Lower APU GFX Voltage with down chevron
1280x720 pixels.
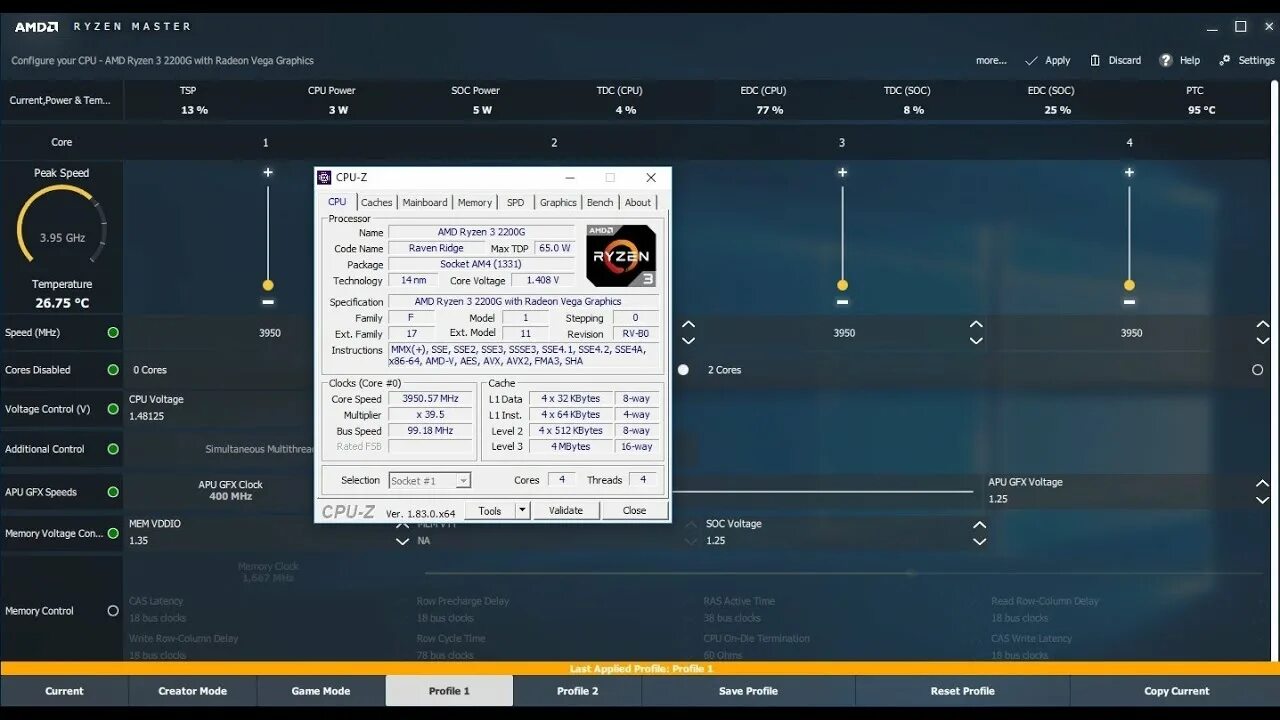tap(1263, 499)
